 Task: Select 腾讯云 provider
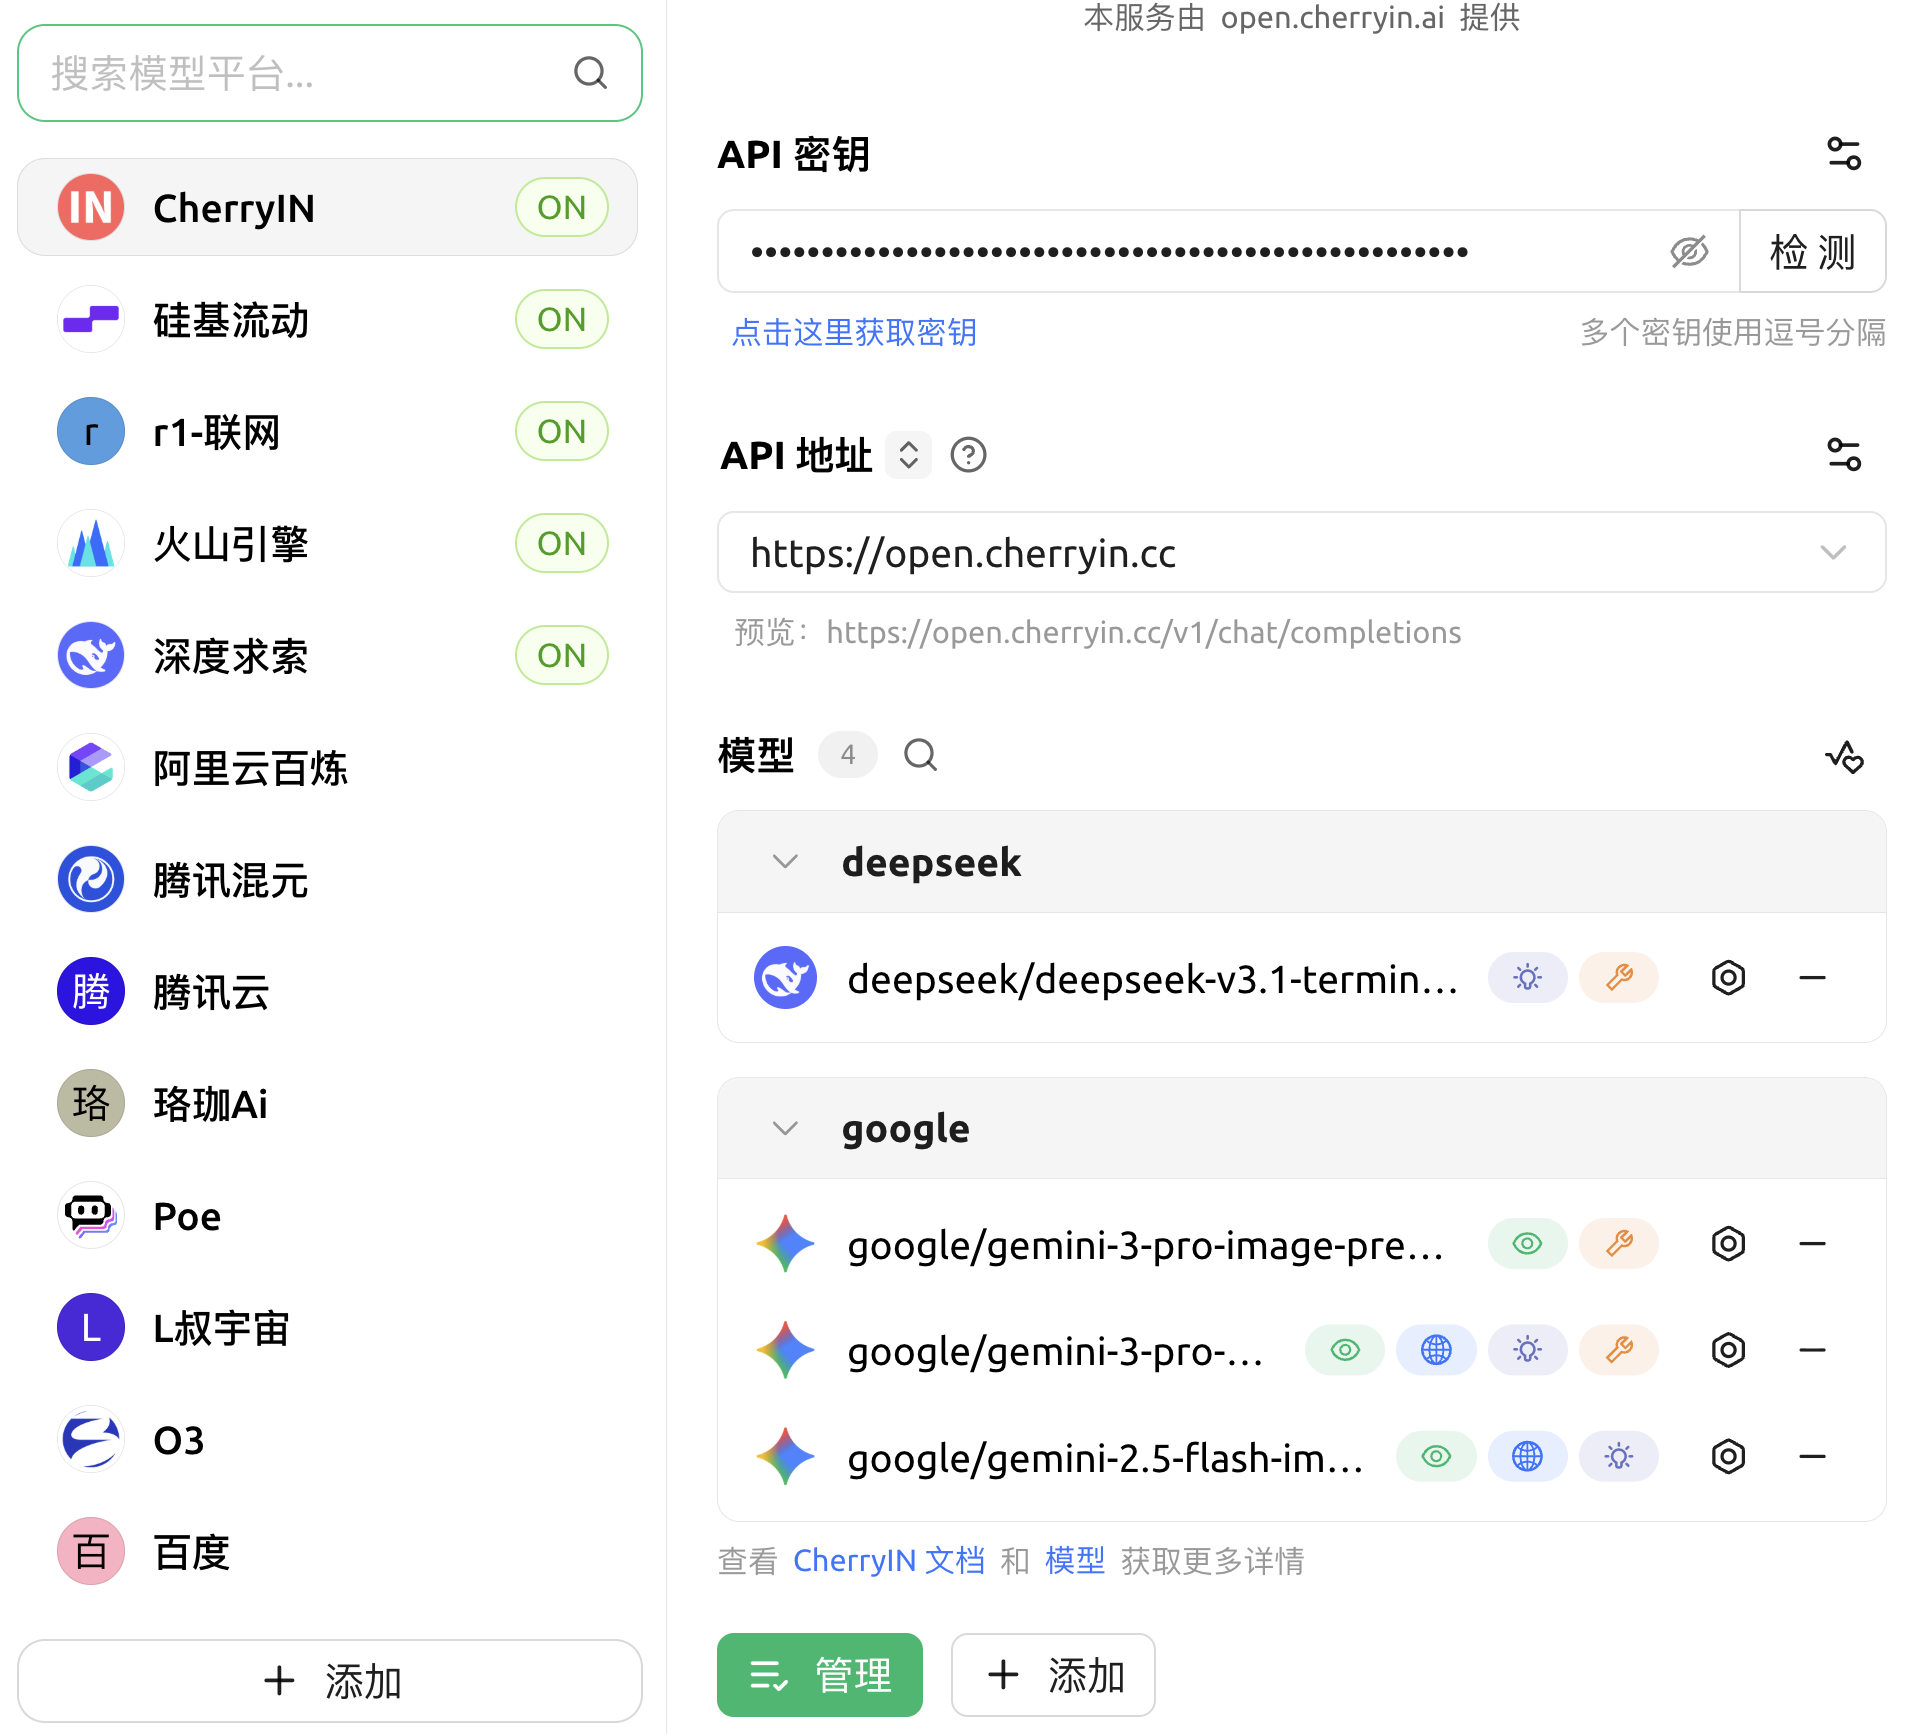point(328,992)
